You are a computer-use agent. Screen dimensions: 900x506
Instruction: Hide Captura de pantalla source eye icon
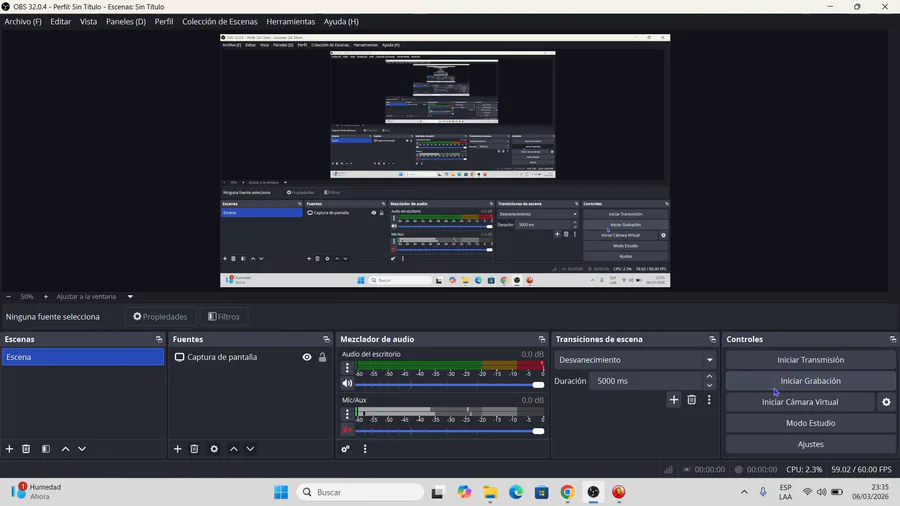(x=307, y=357)
